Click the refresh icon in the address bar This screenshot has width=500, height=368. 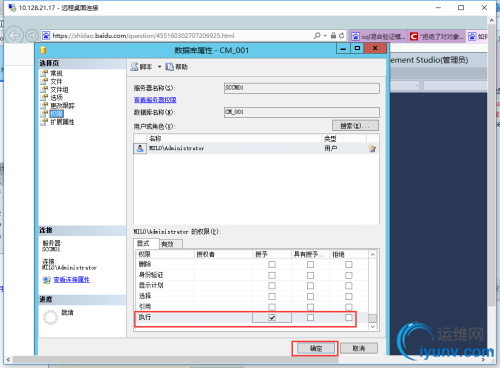coord(342,35)
